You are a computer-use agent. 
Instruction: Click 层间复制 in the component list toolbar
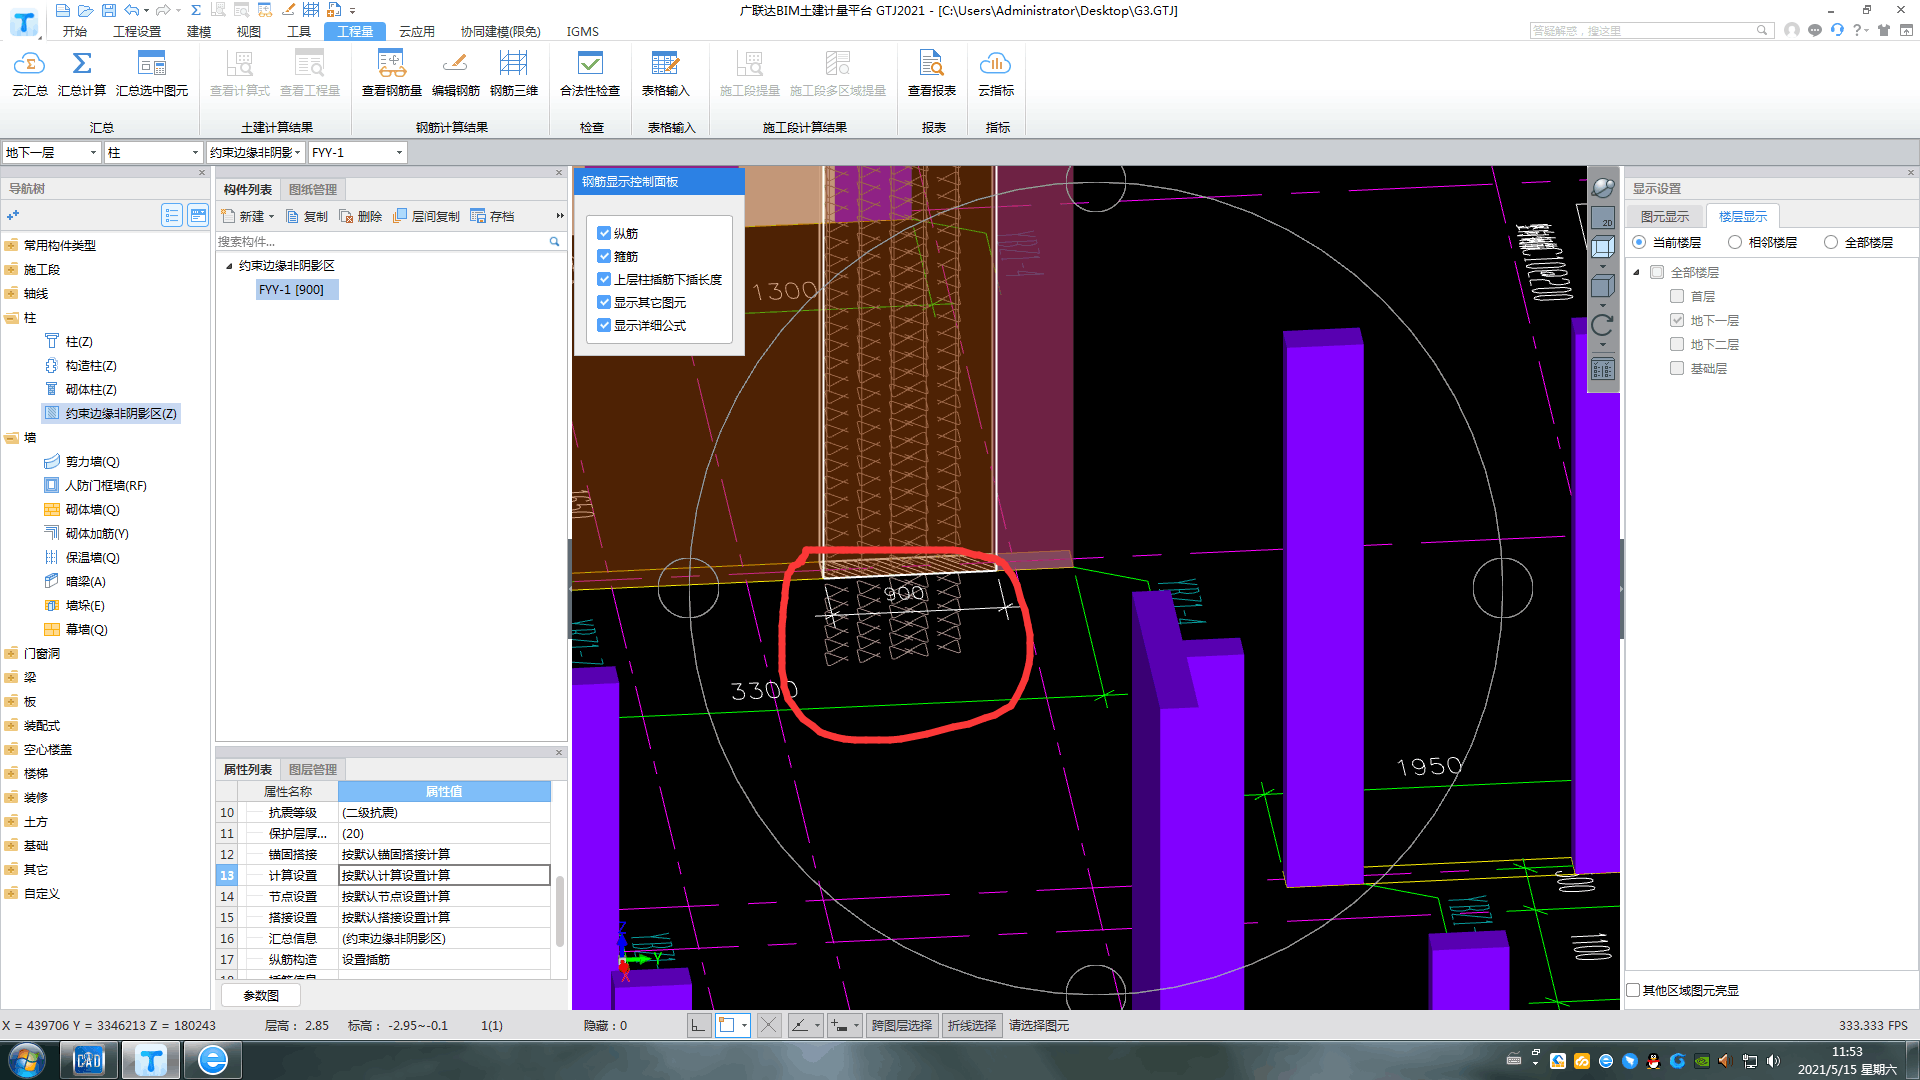427,216
